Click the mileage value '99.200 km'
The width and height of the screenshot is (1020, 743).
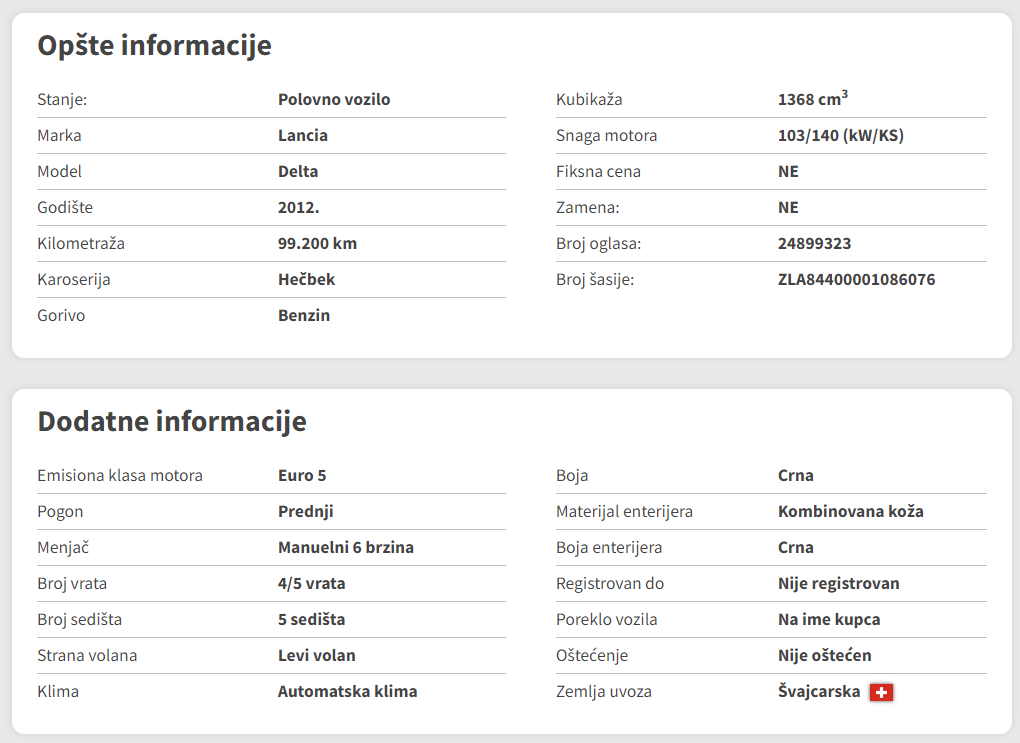[317, 243]
